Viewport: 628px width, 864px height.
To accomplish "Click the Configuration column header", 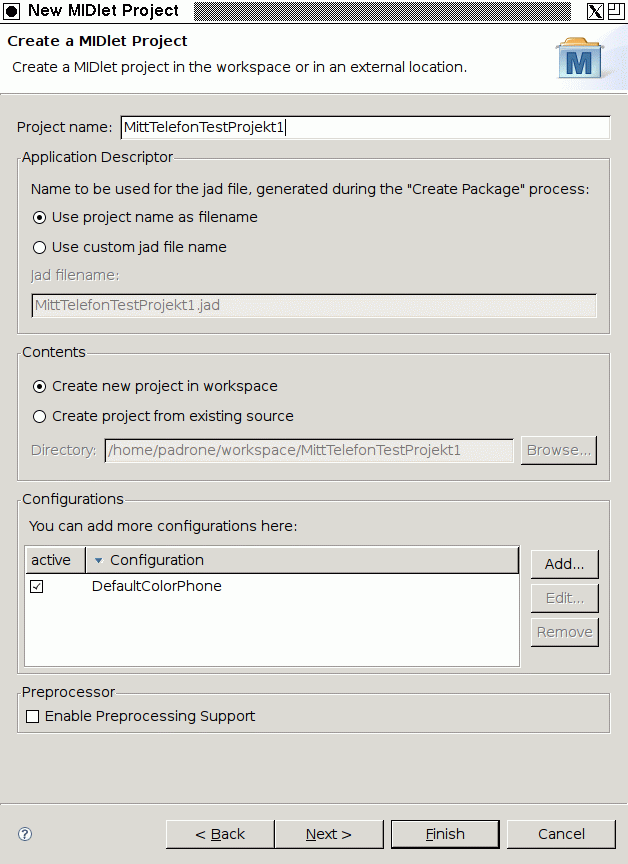I will click(302, 560).
